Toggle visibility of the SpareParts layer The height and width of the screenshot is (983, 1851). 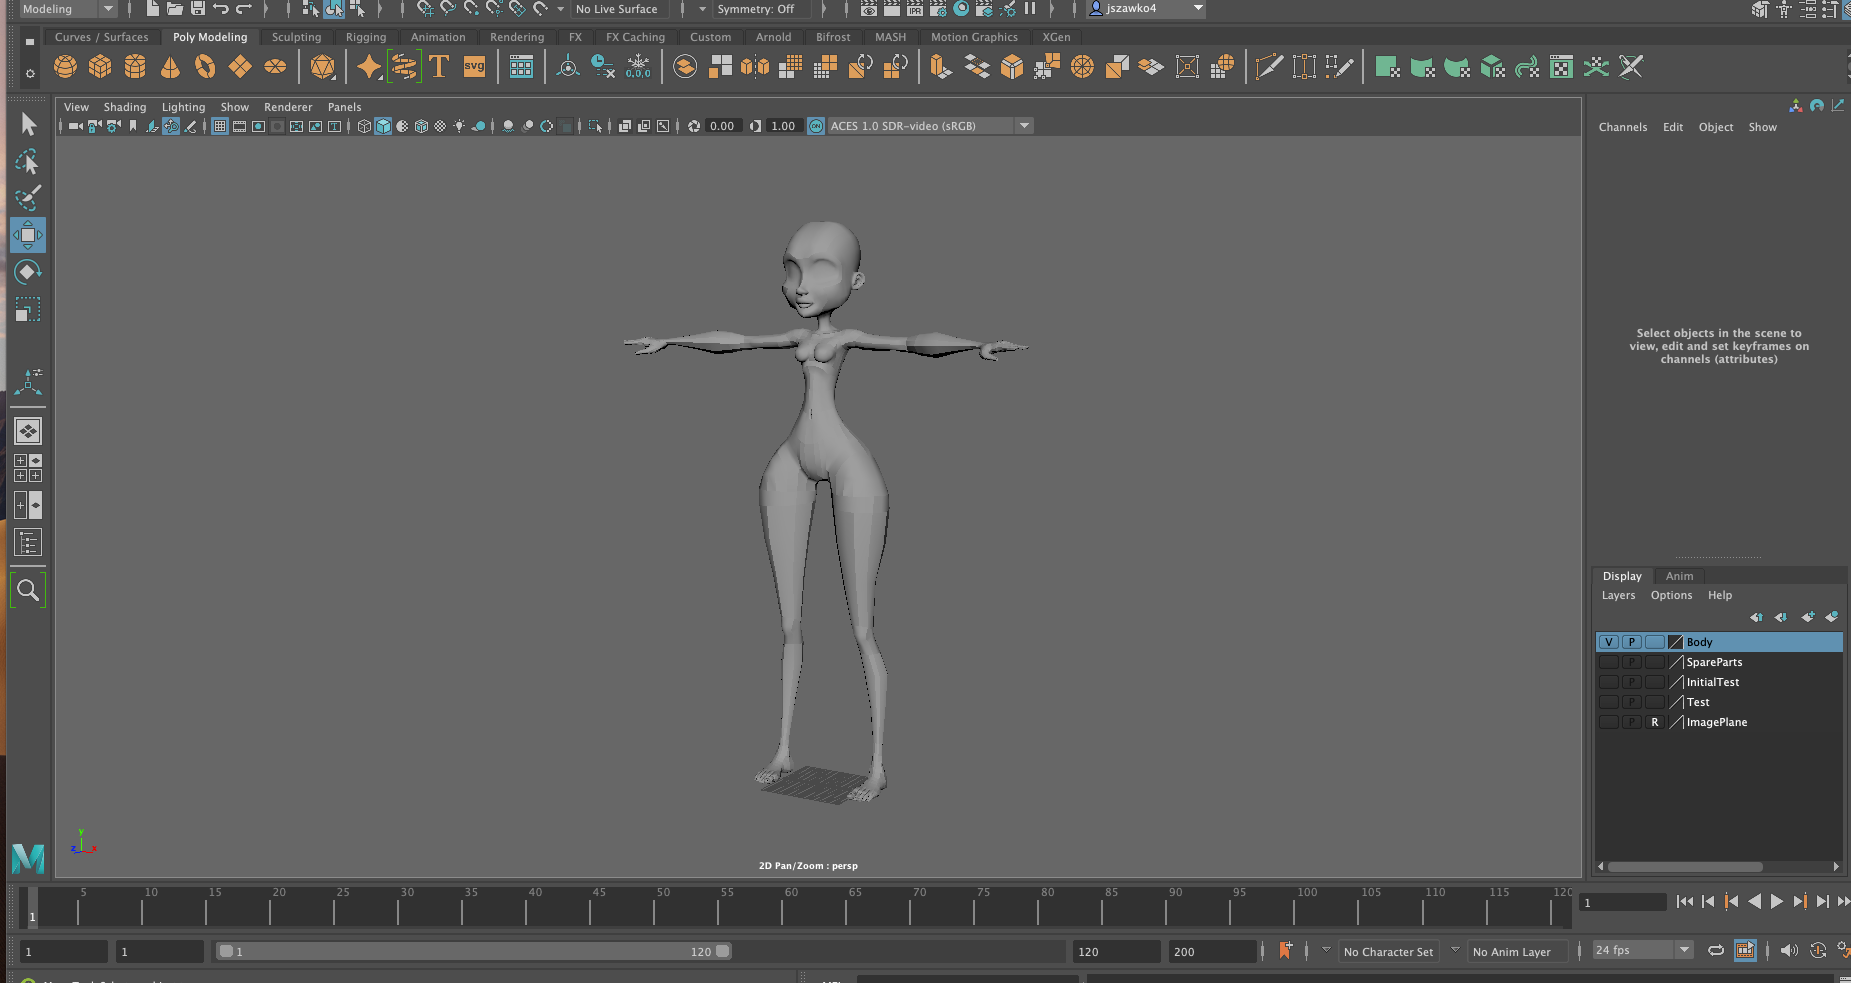(1608, 662)
